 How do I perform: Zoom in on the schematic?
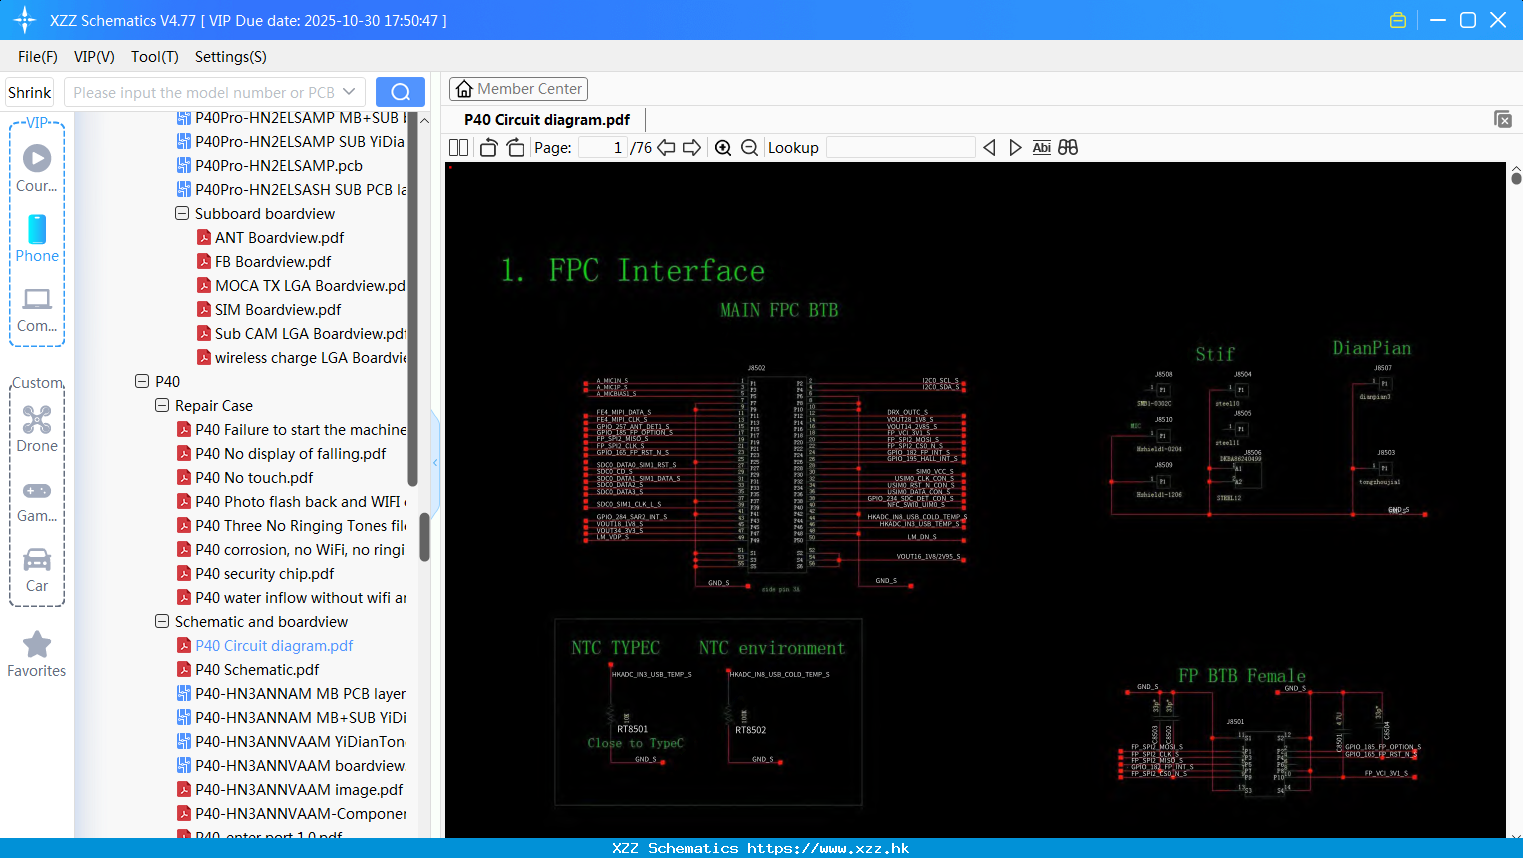click(x=723, y=148)
